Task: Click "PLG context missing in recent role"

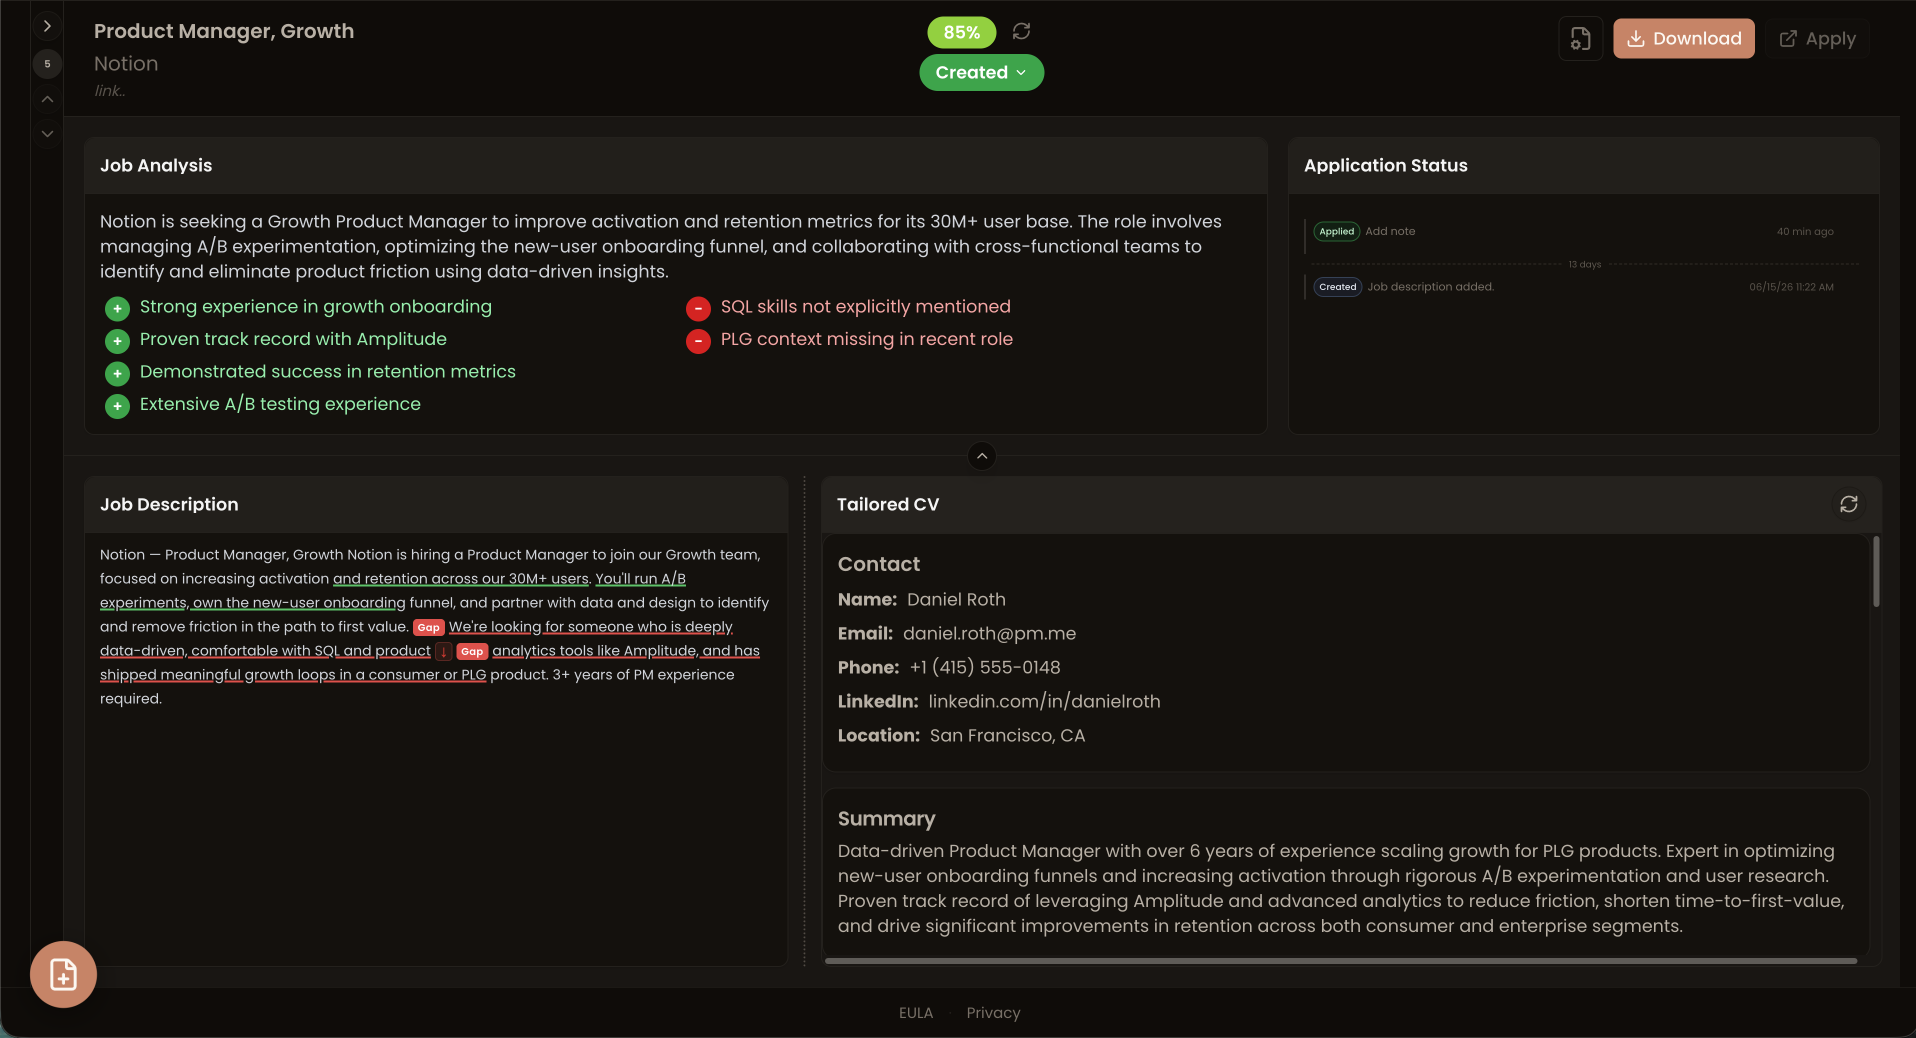Action: [867, 339]
